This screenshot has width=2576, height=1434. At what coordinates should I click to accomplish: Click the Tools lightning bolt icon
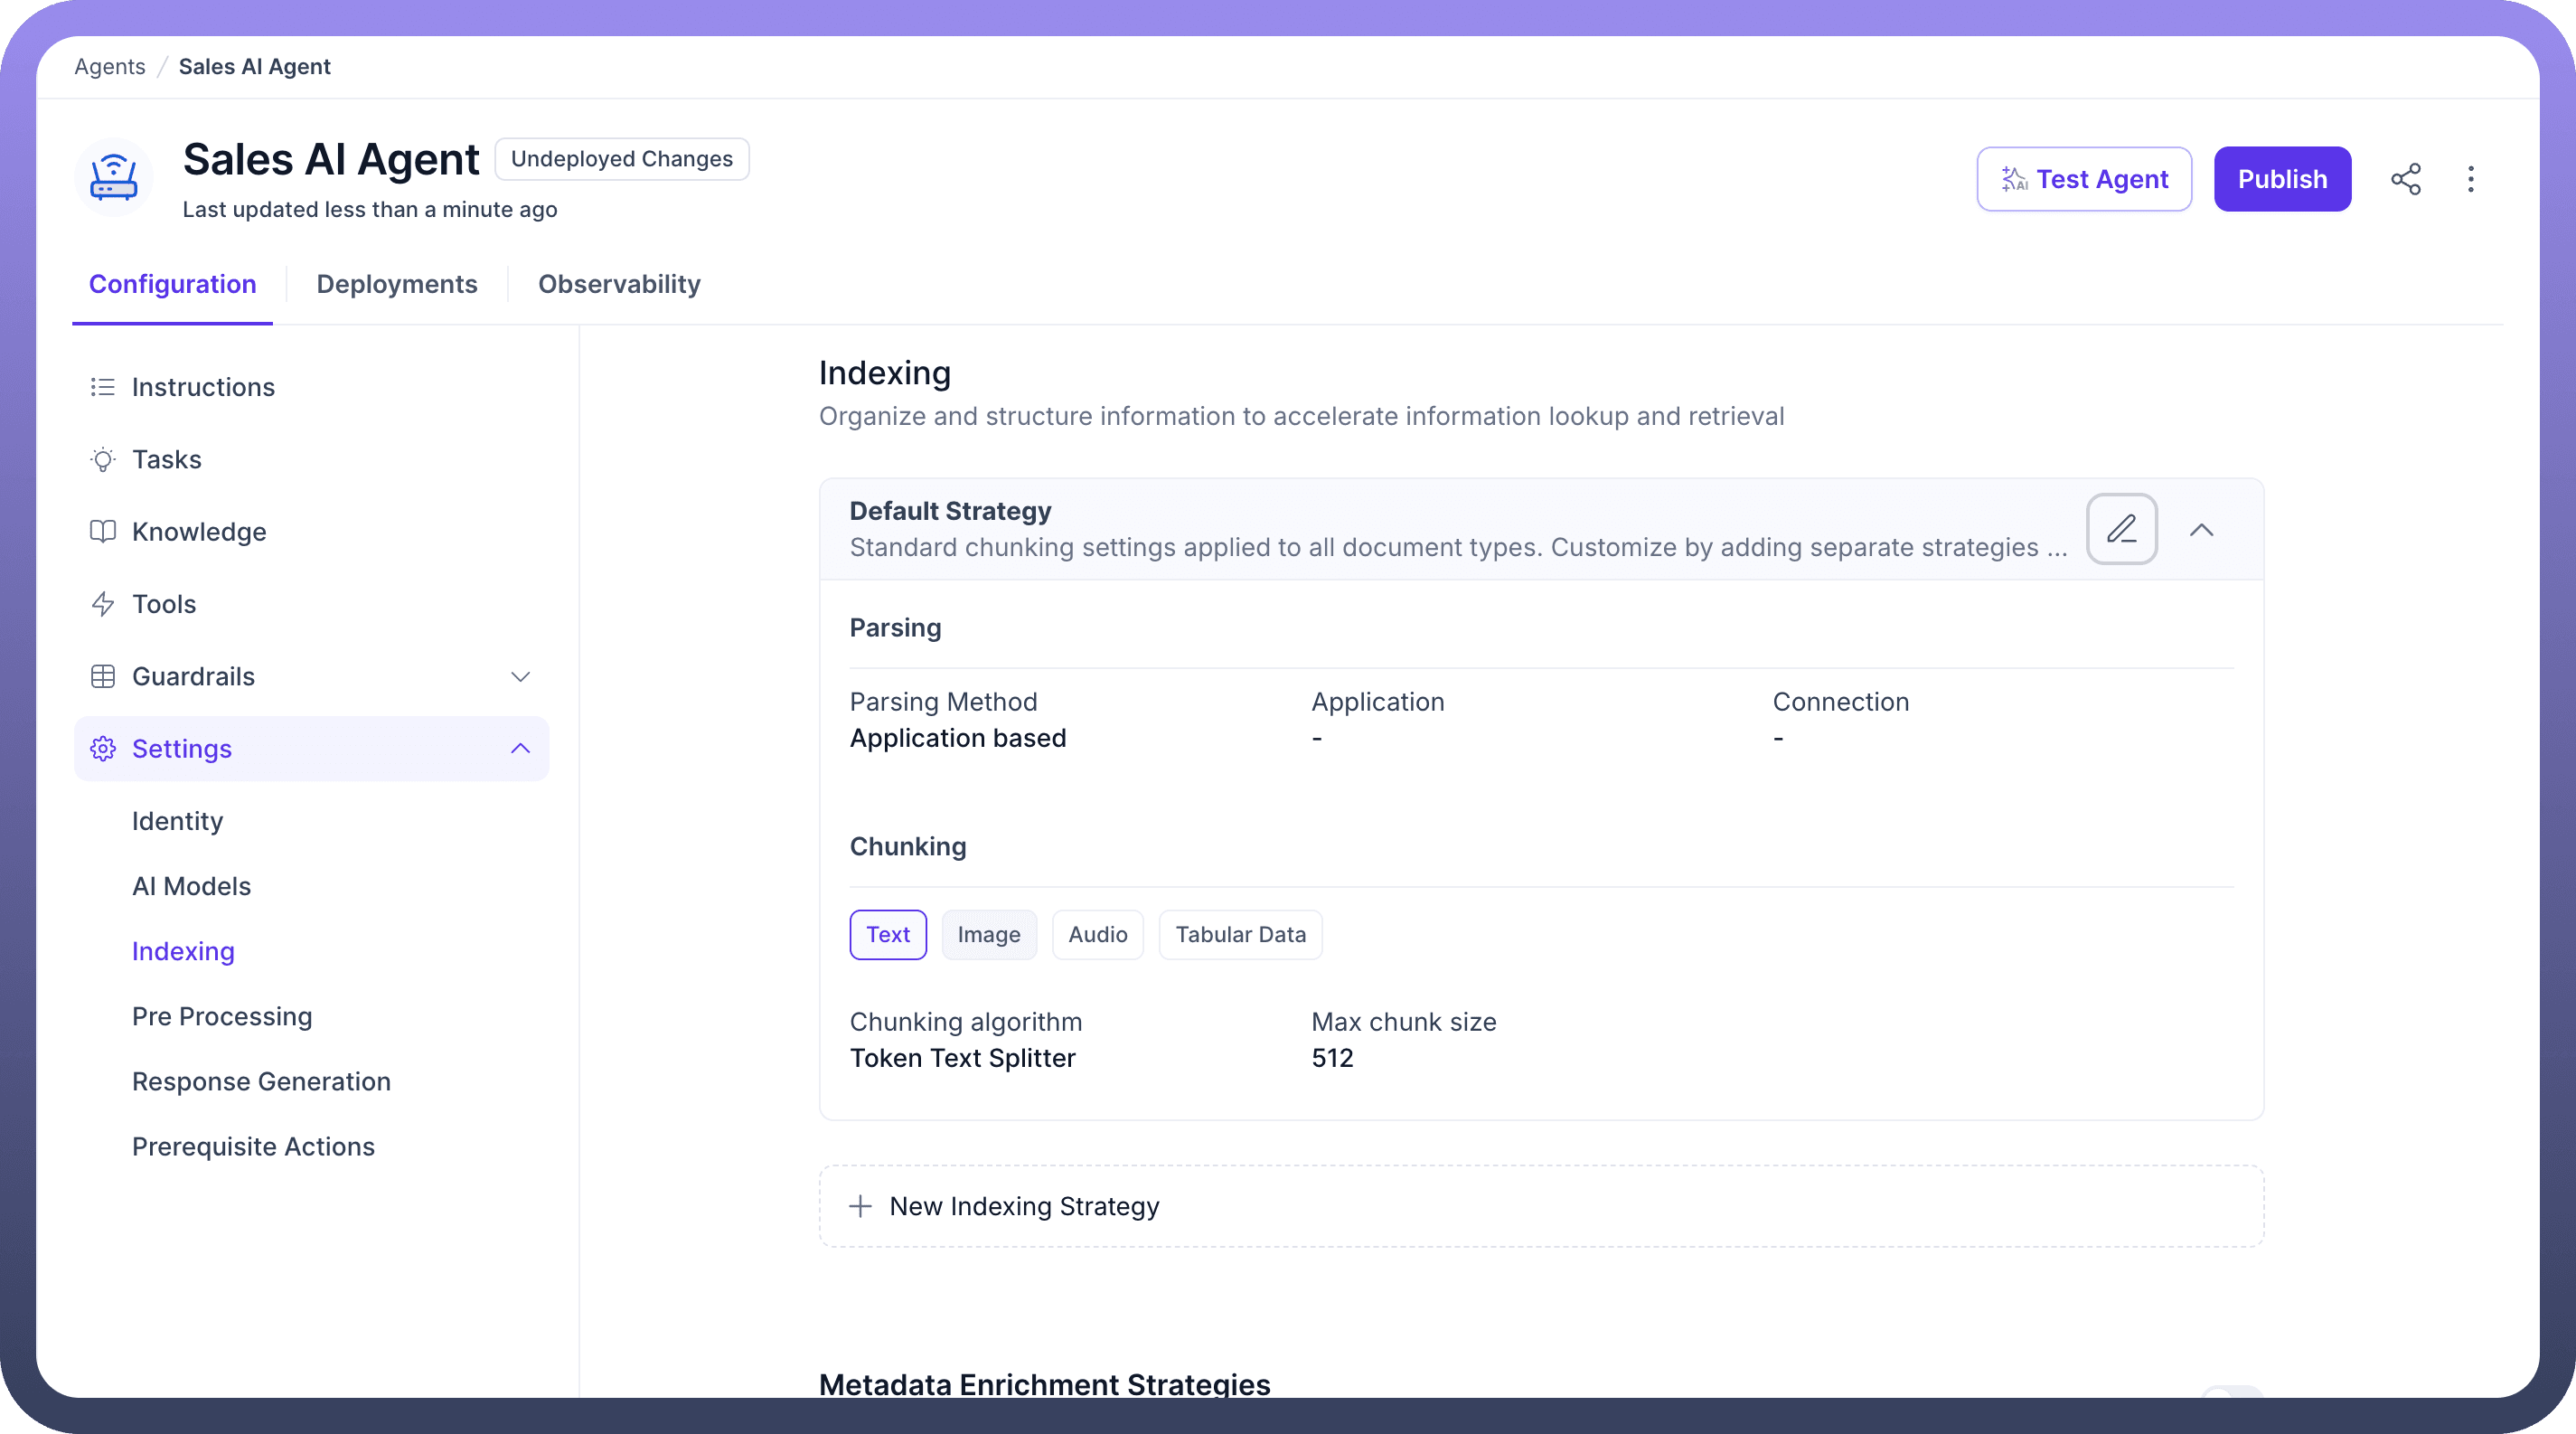tap(102, 604)
